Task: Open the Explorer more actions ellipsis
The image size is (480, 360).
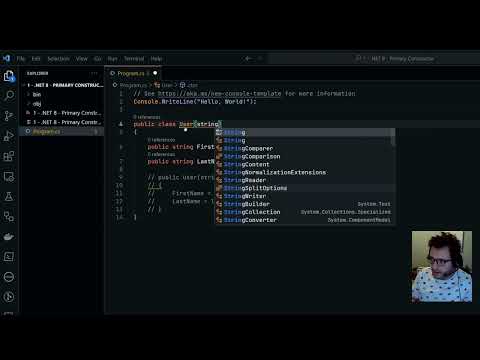Action: point(94,73)
